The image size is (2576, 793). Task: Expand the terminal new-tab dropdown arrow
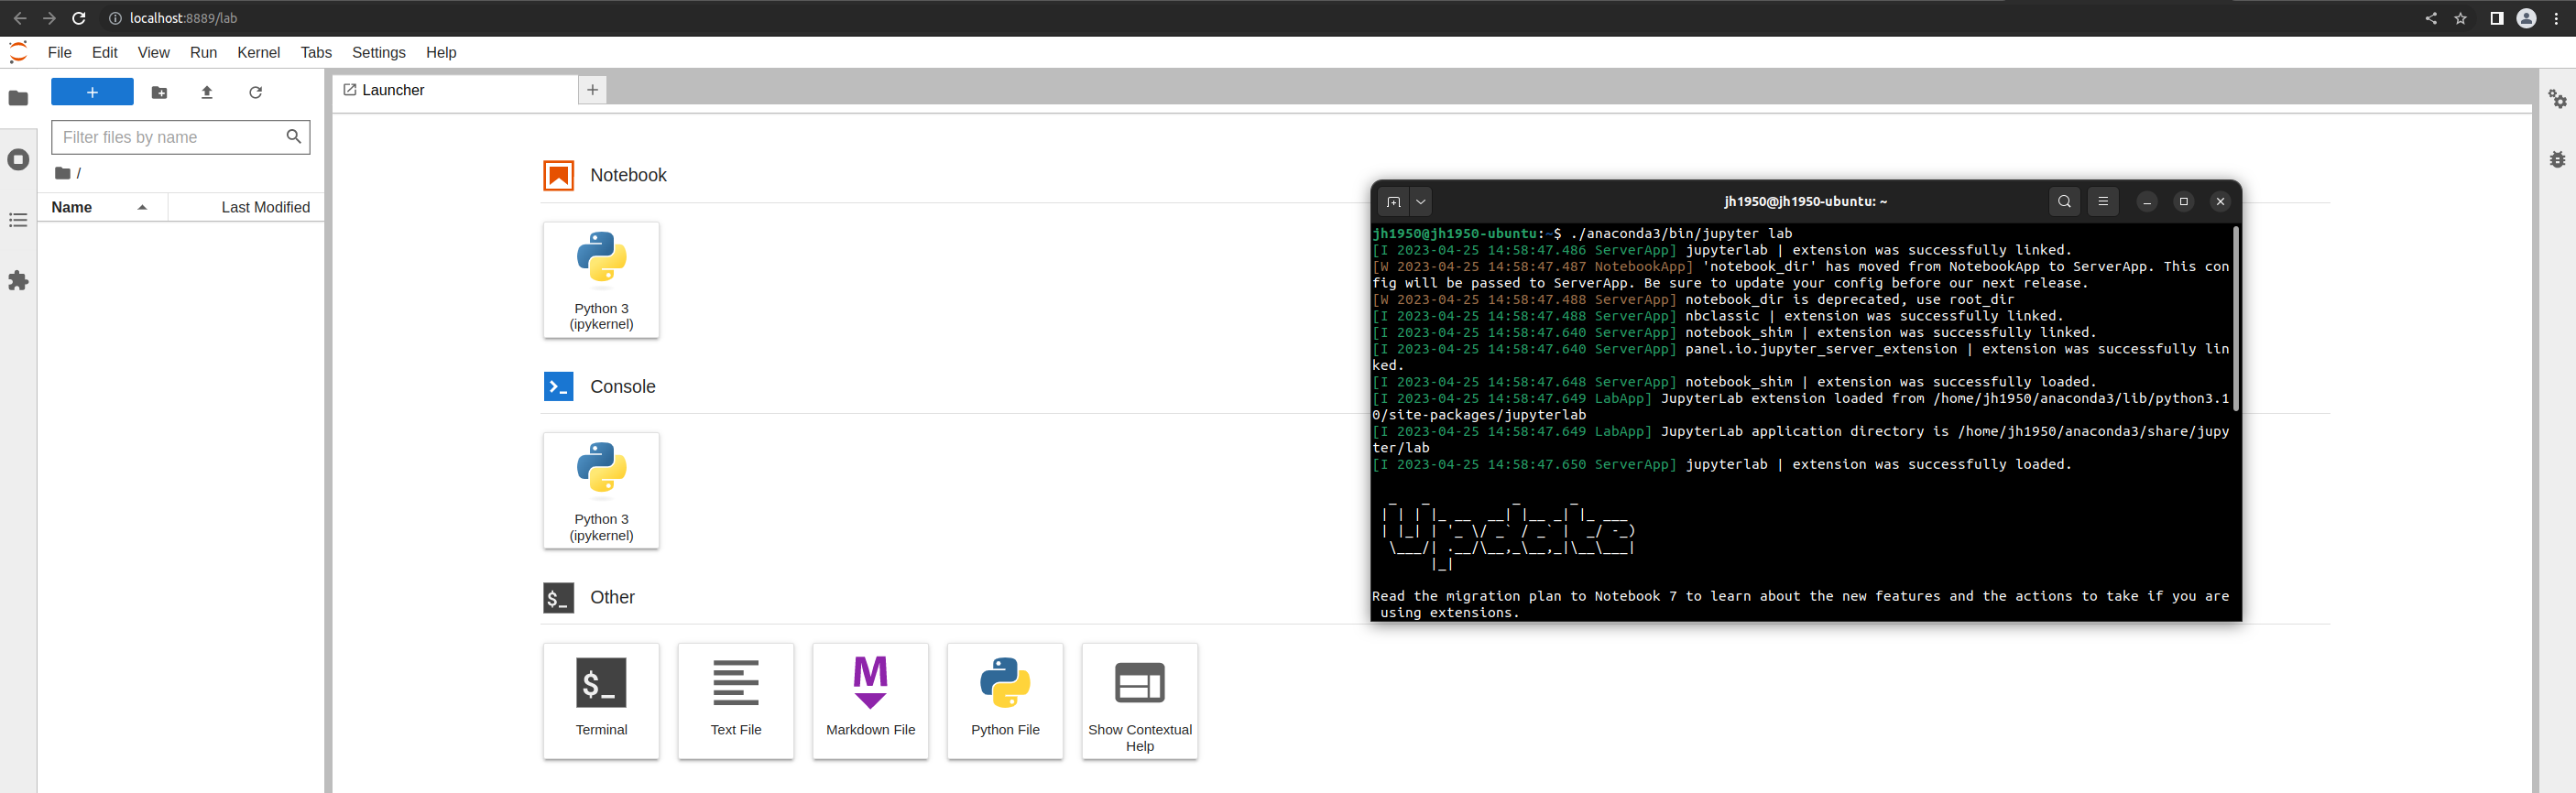click(1420, 202)
